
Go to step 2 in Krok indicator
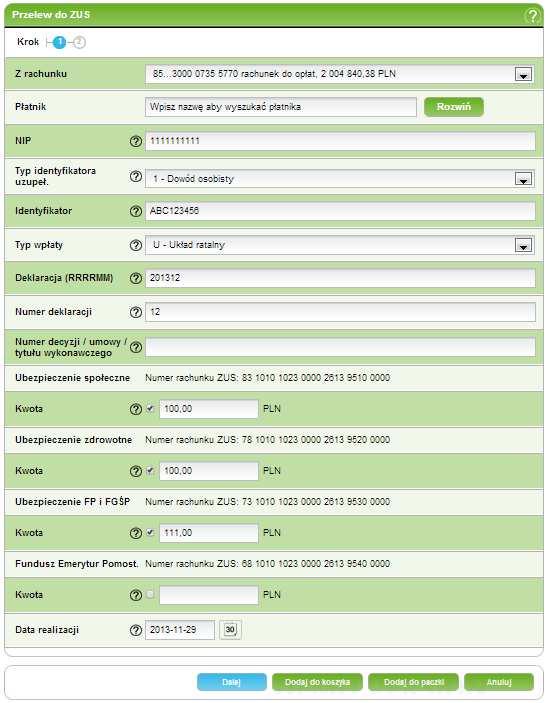pyautogui.click(x=79, y=43)
